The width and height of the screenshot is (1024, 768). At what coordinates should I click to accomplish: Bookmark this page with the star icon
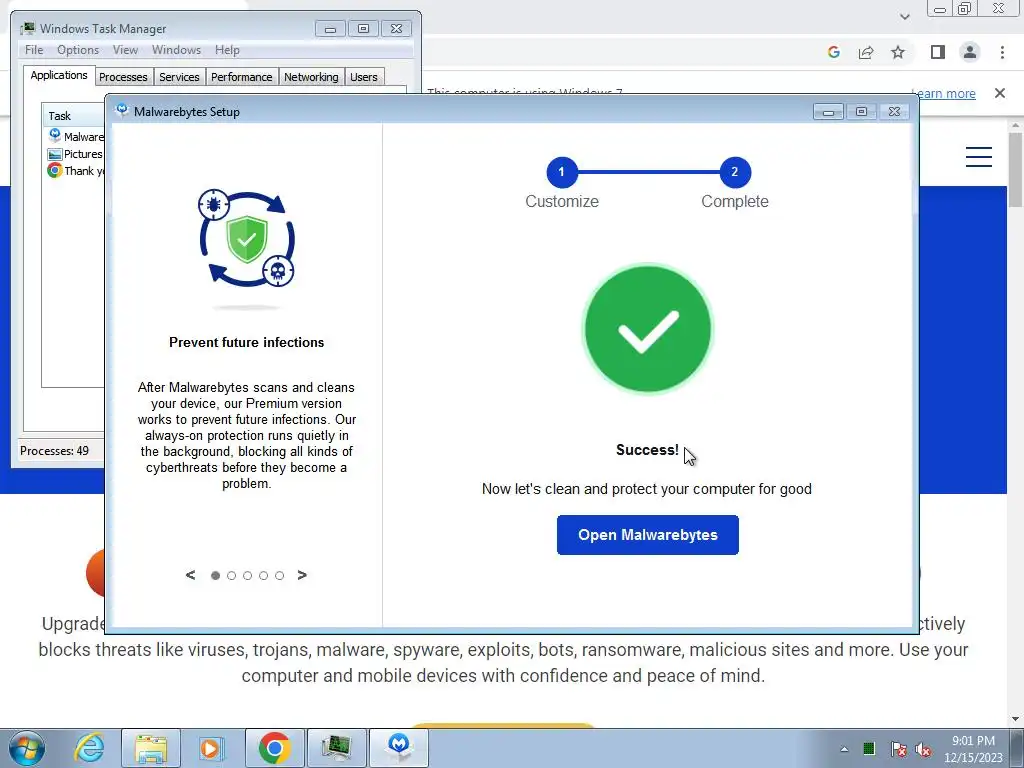tap(898, 52)
